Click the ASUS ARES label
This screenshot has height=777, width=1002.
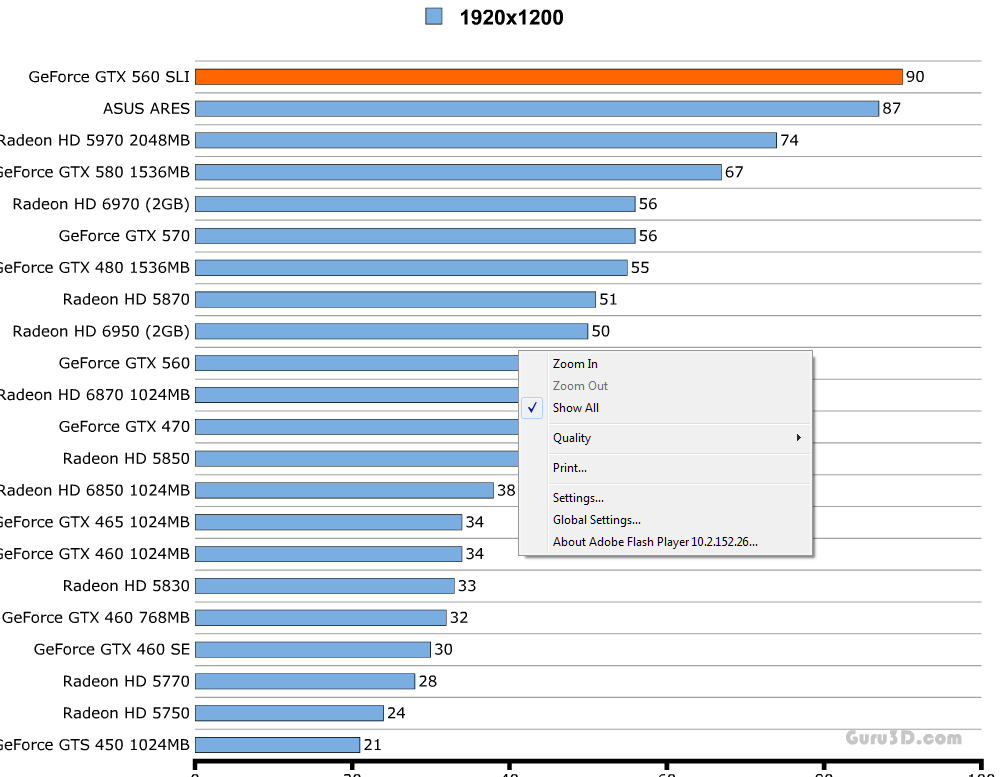click(147, 109)
